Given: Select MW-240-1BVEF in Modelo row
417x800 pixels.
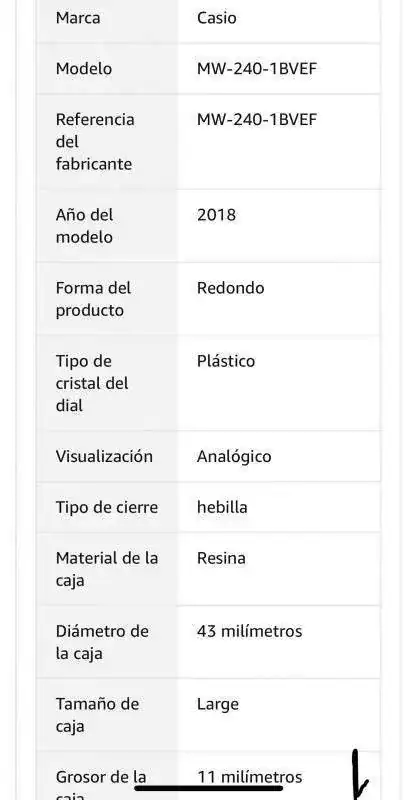Looking at the screenshot, I should 257,68.
